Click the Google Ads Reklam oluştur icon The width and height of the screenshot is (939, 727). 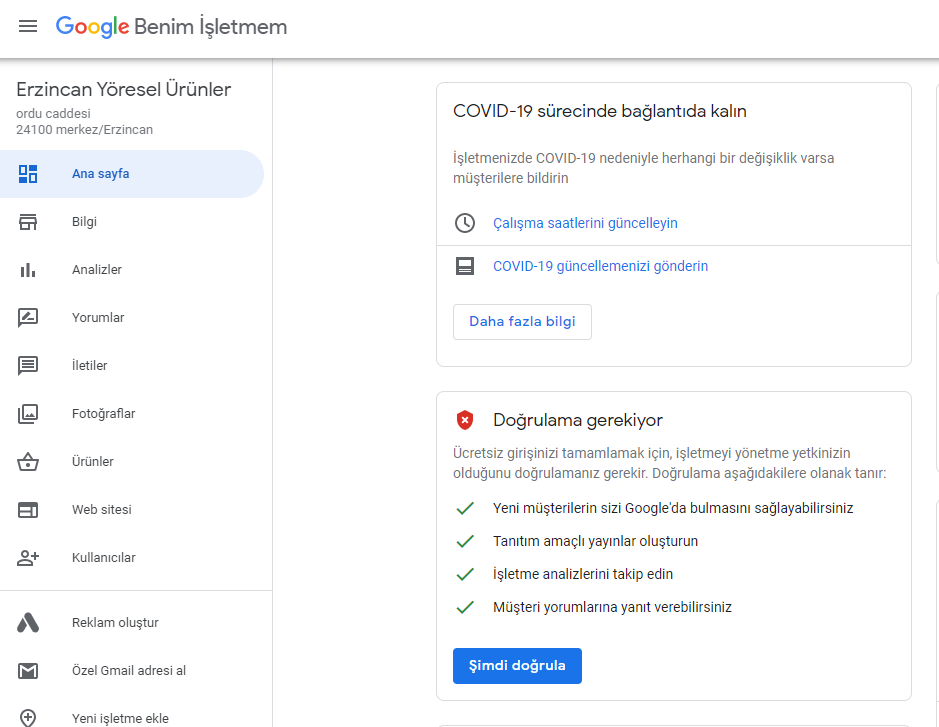tap(28, 623)
